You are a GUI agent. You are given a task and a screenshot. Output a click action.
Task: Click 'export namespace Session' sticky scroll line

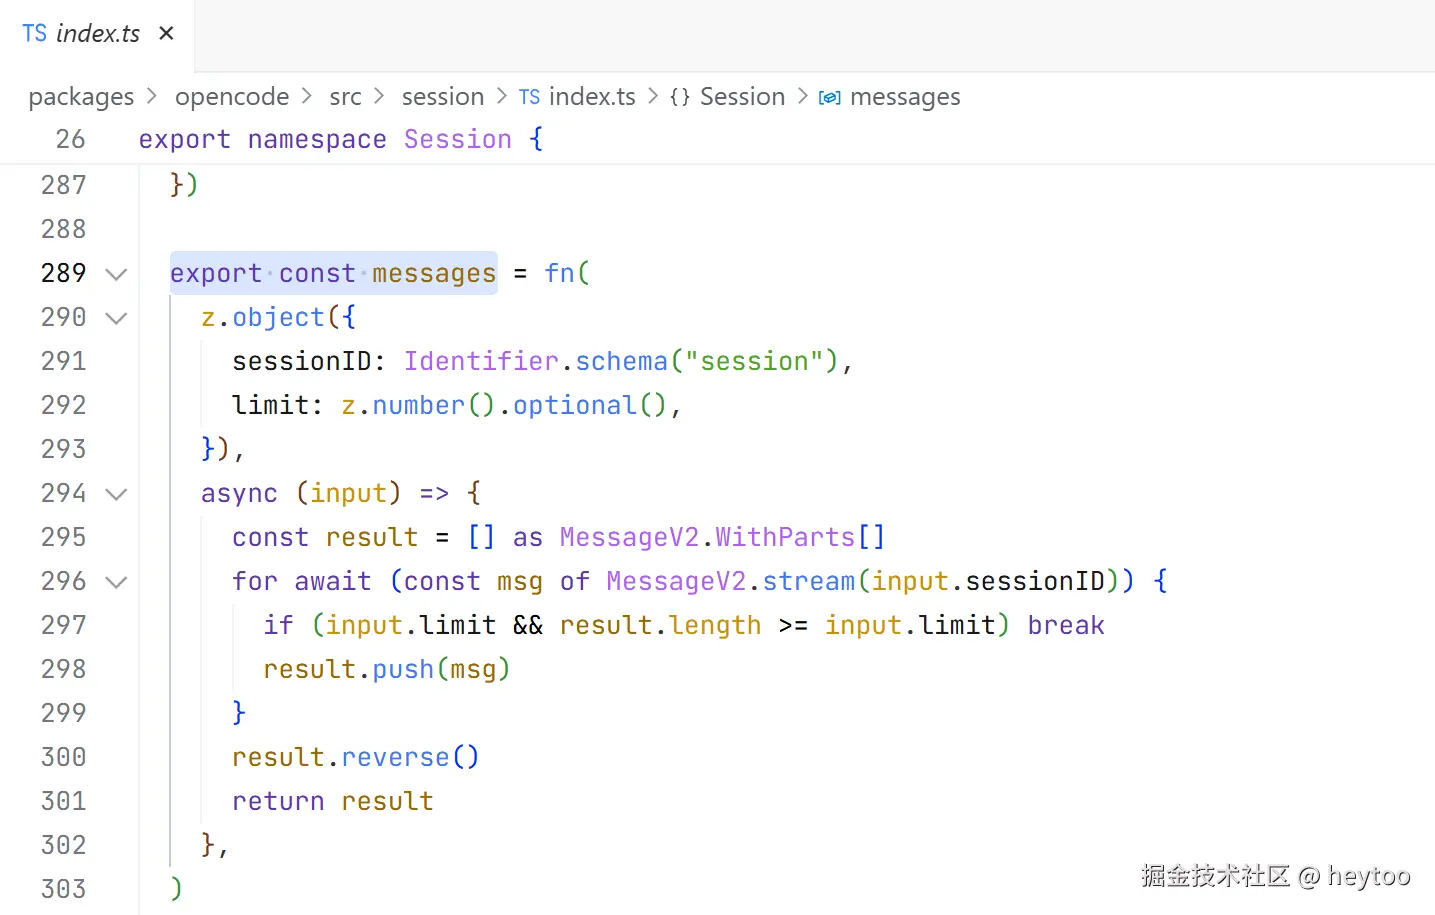click(x=340, y=139)
